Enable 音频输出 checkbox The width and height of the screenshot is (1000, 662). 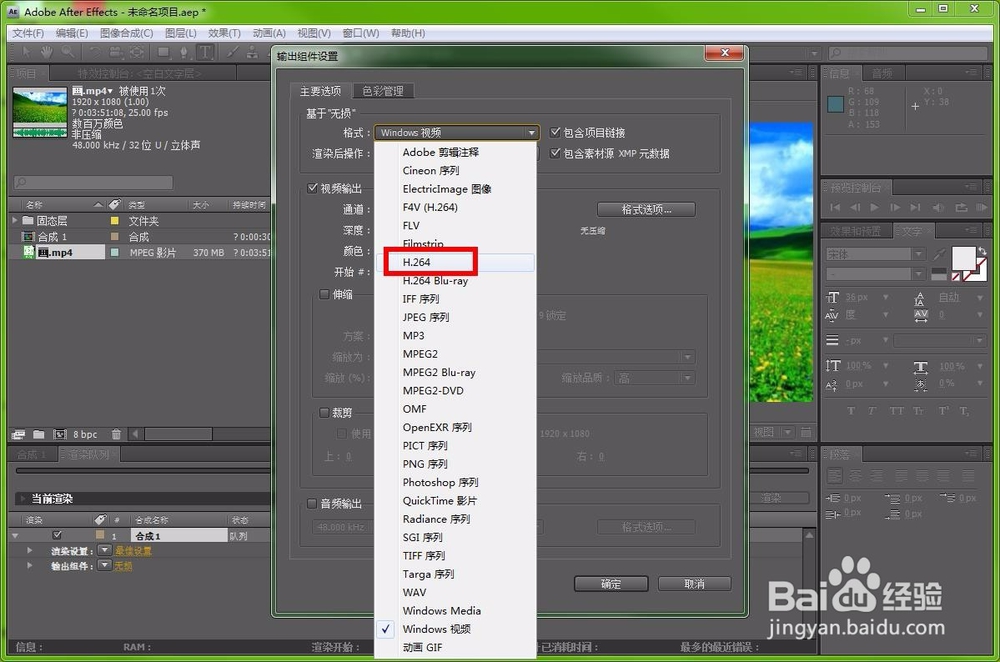312,503
